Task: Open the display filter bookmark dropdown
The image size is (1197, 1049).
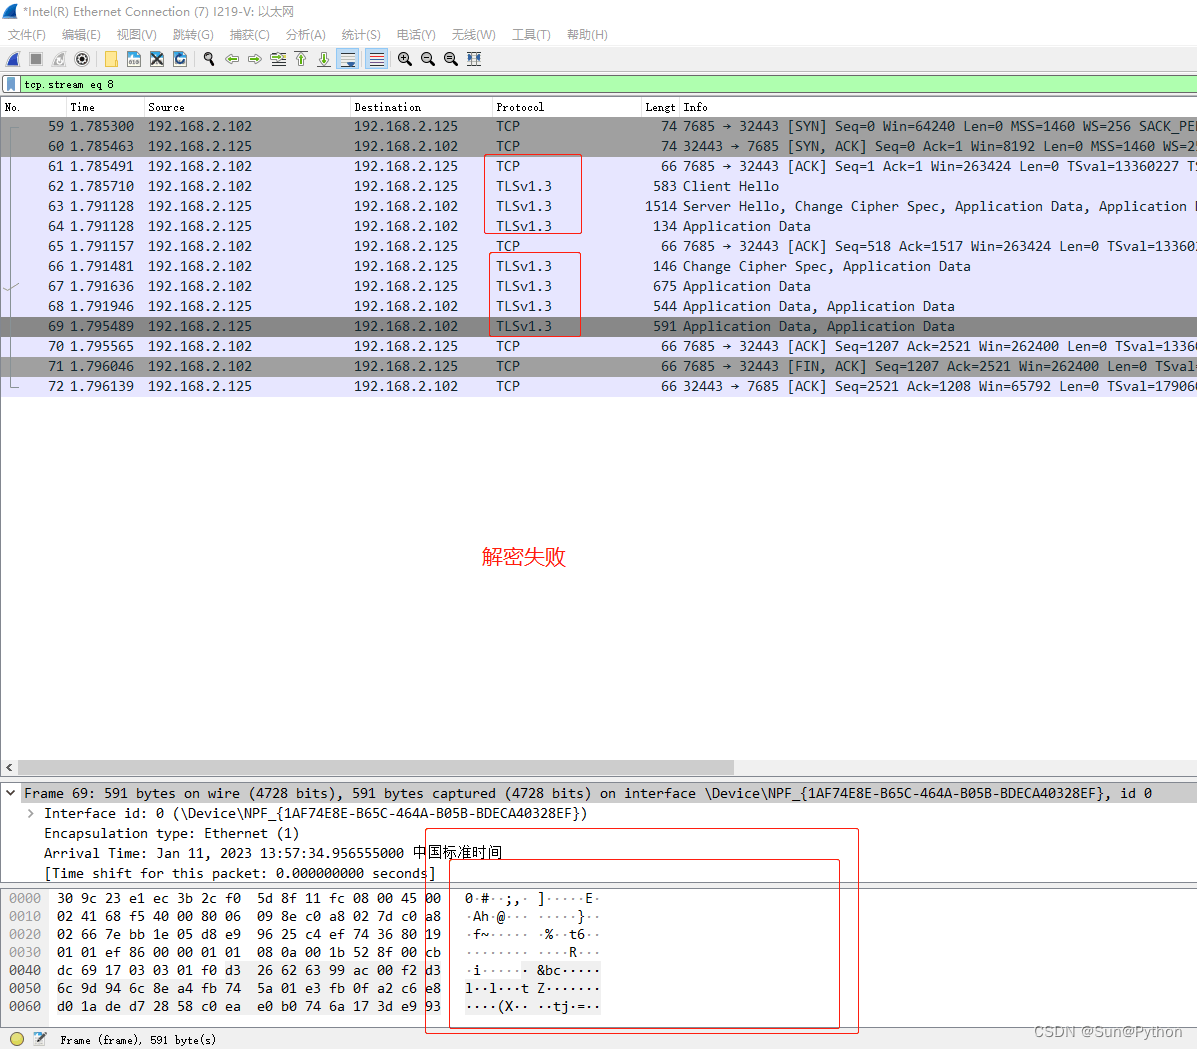Action: (11, 85)
